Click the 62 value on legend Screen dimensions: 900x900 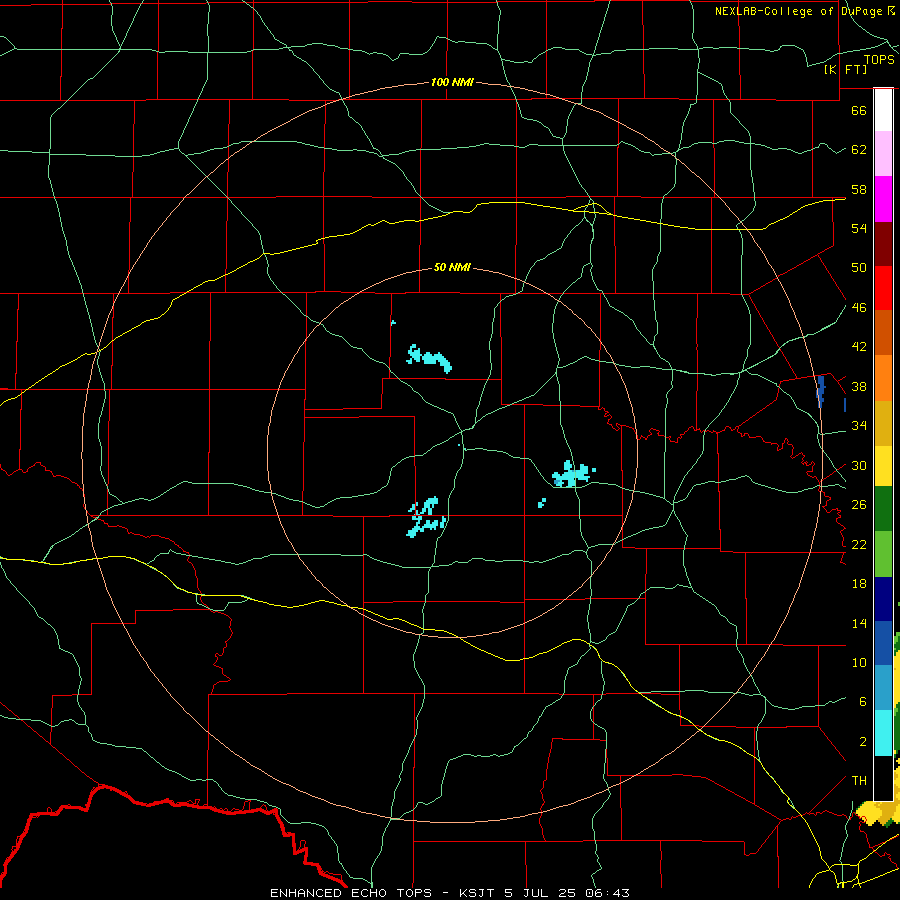click(x=859, y=150)
